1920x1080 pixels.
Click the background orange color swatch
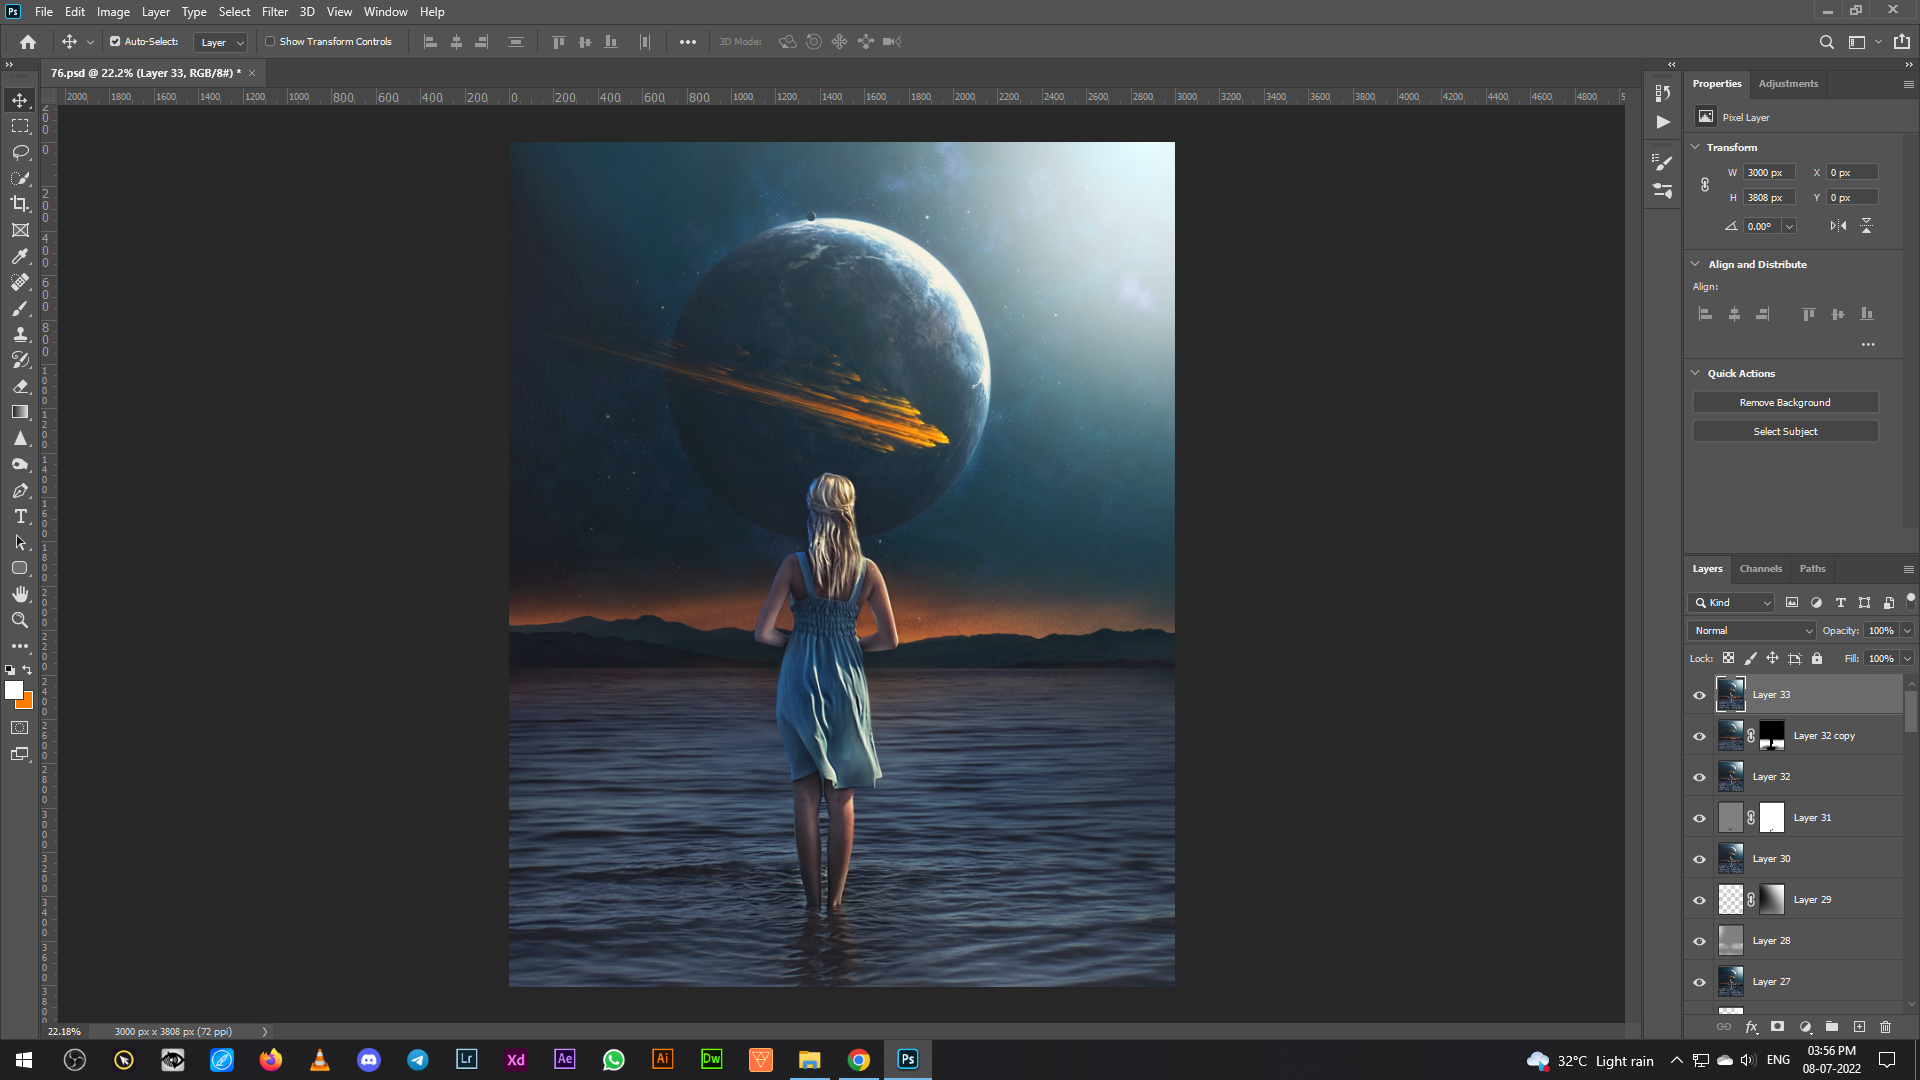(27, 702)
